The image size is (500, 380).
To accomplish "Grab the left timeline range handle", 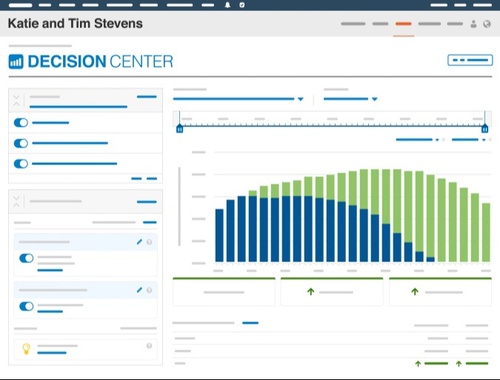I will coord(179,128).
